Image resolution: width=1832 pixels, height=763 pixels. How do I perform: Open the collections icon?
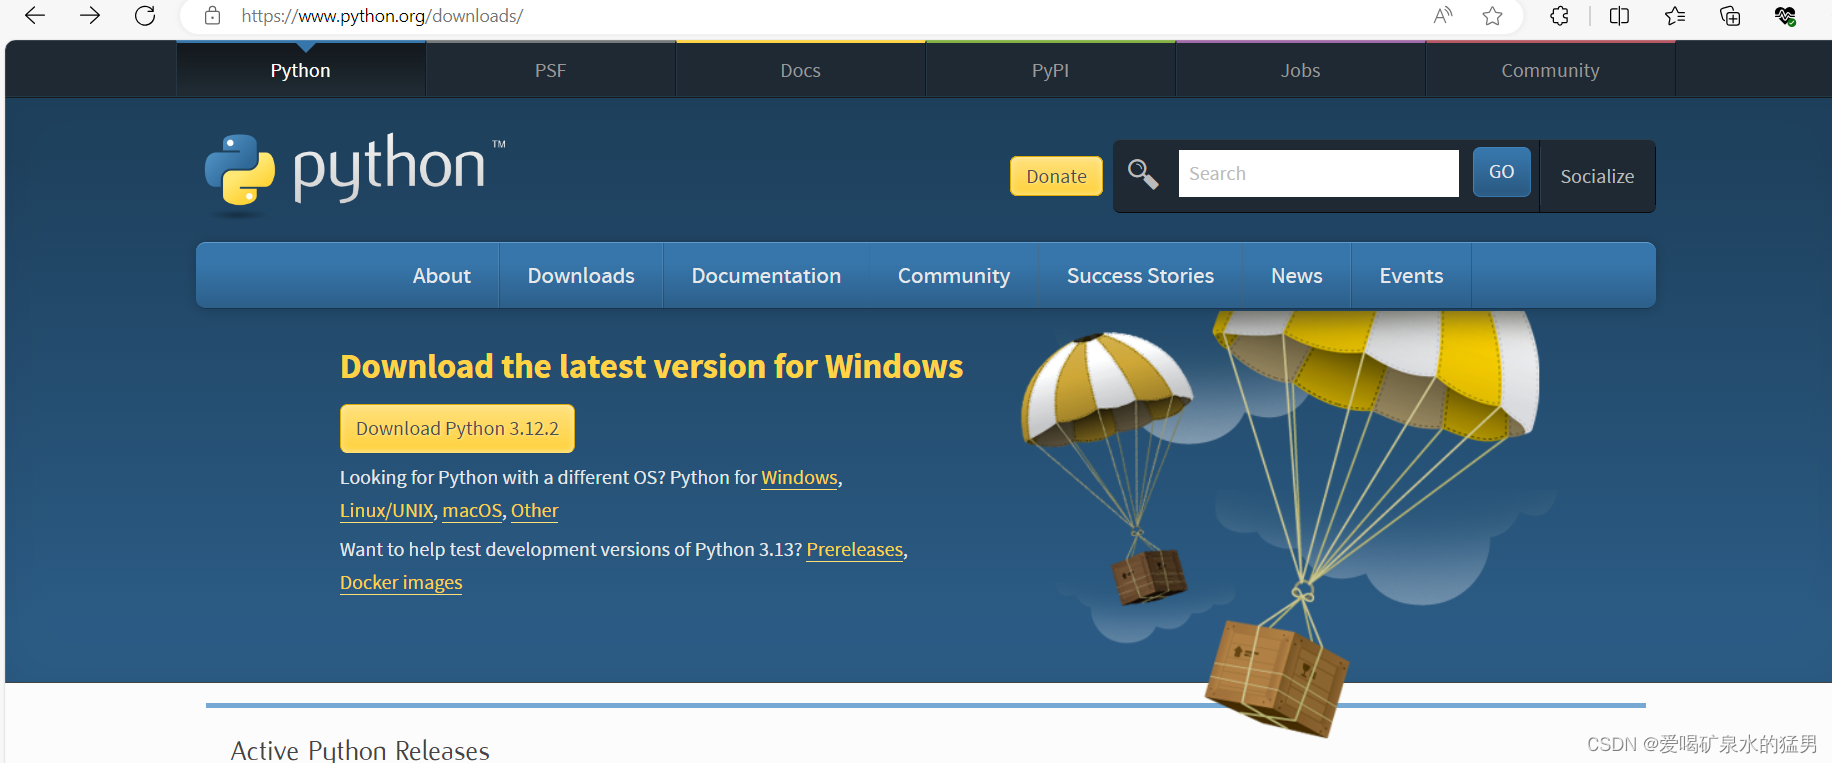[1730, 15]
